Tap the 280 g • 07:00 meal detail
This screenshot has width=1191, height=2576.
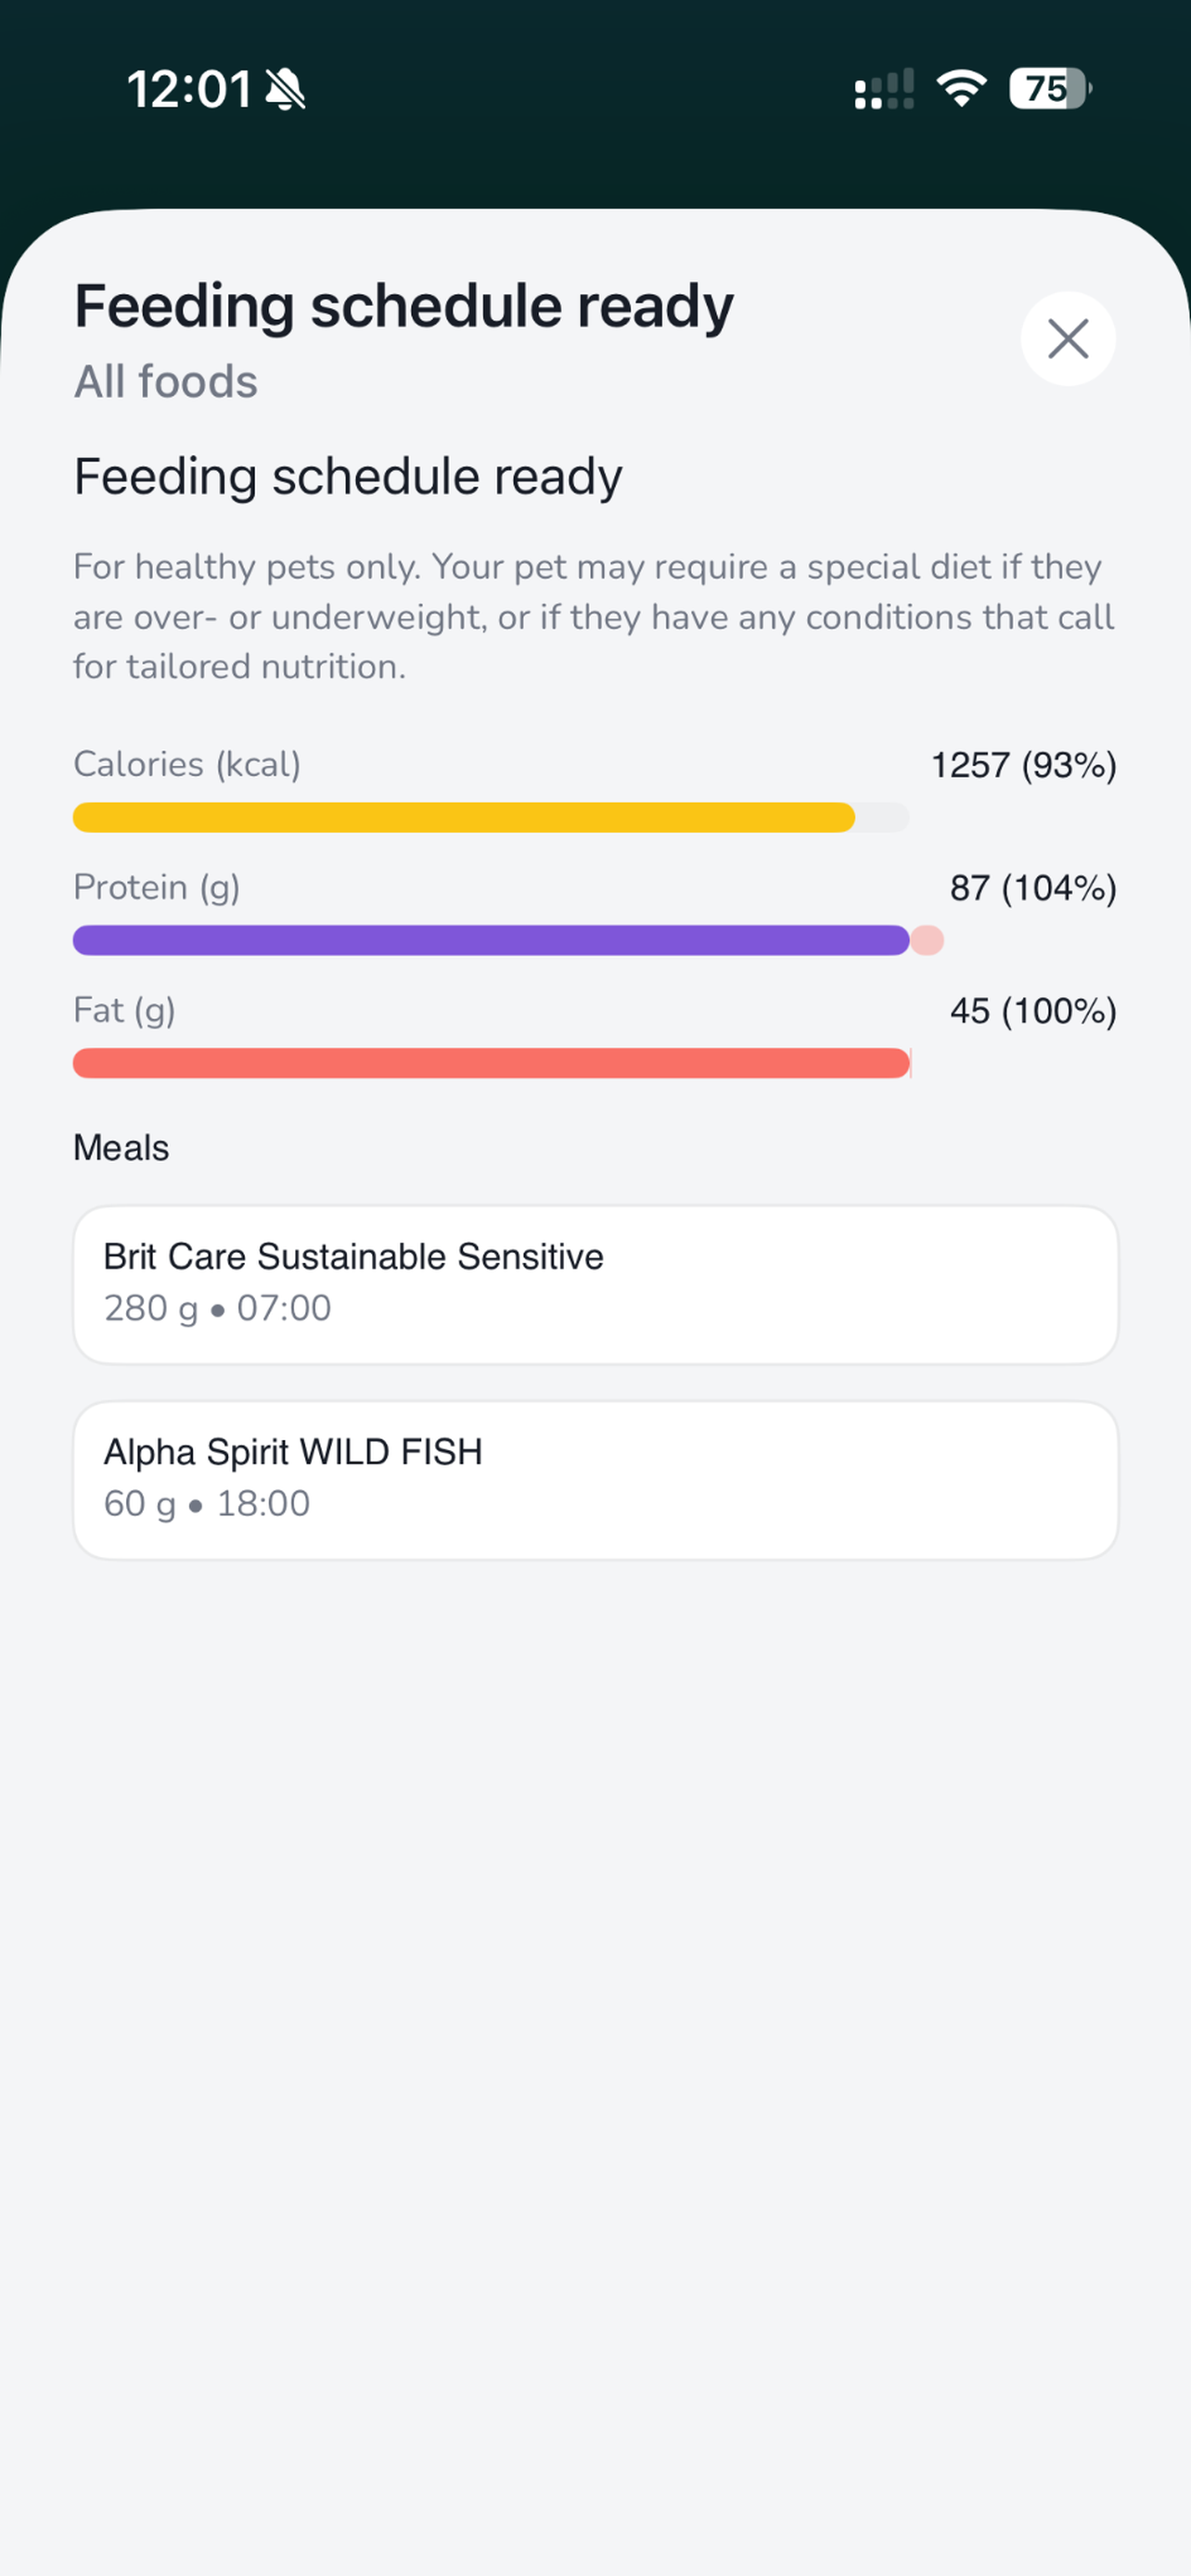(x=218, y=1308)
